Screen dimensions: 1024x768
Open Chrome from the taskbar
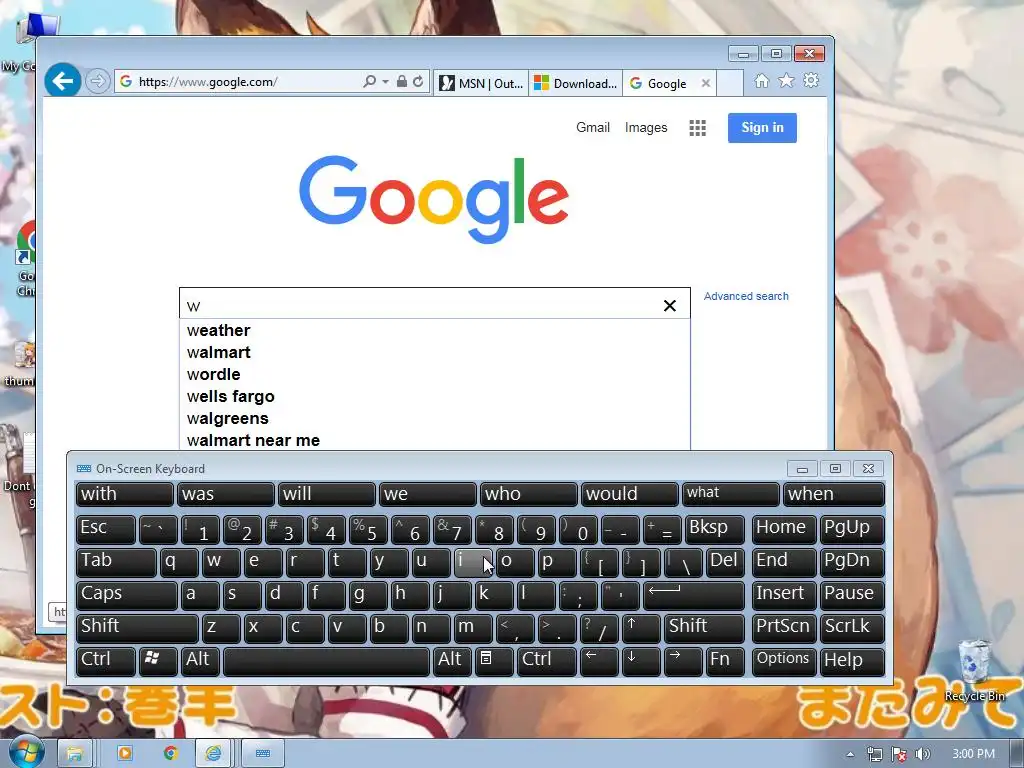click(x=170, y=754)
